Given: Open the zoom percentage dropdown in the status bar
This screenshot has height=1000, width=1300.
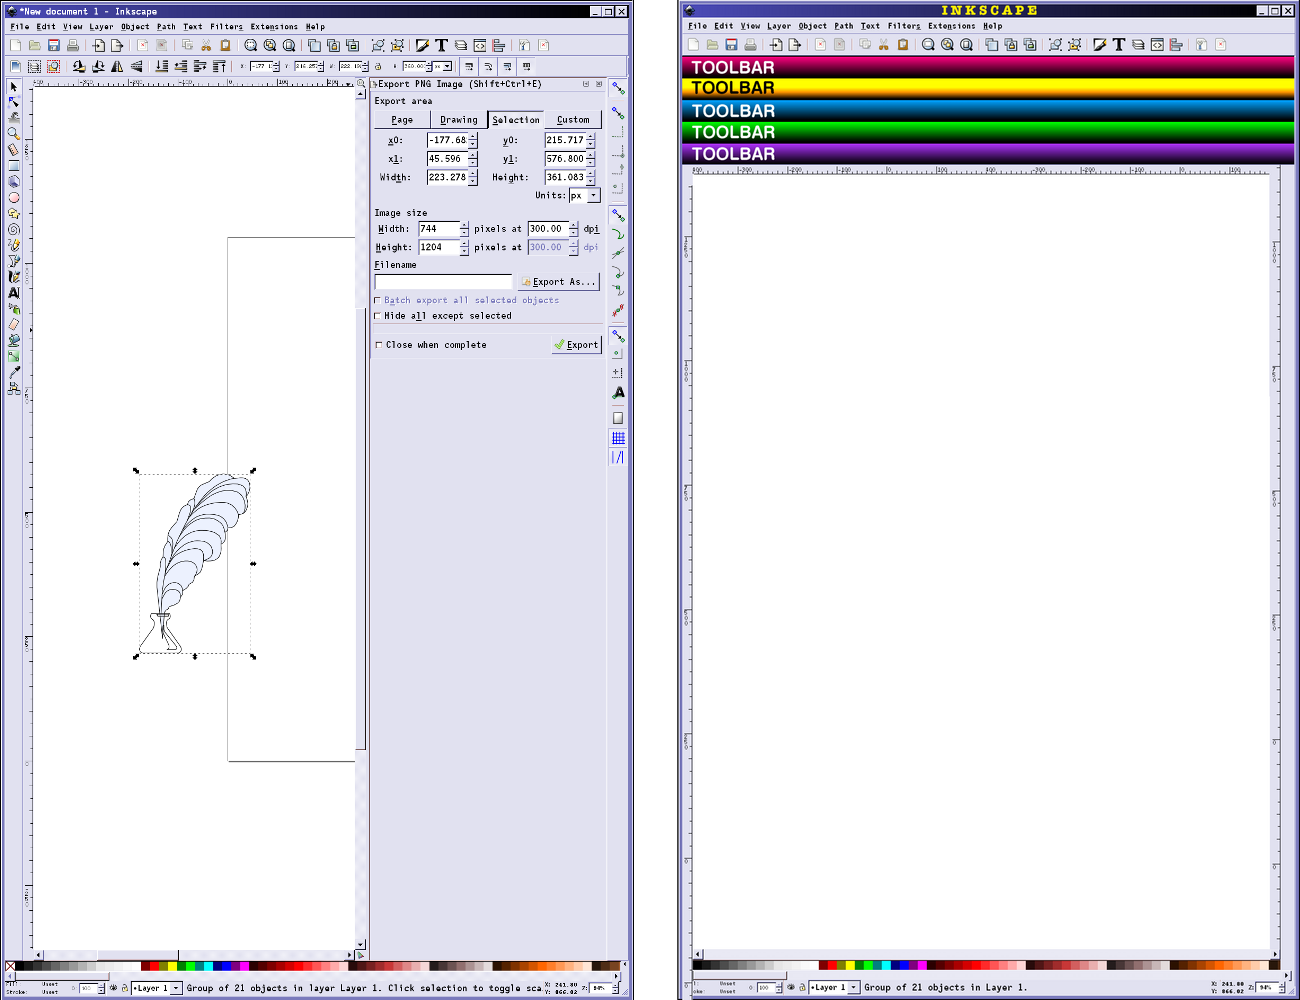Looking at the screenshot, I should (x=600, y=988).
